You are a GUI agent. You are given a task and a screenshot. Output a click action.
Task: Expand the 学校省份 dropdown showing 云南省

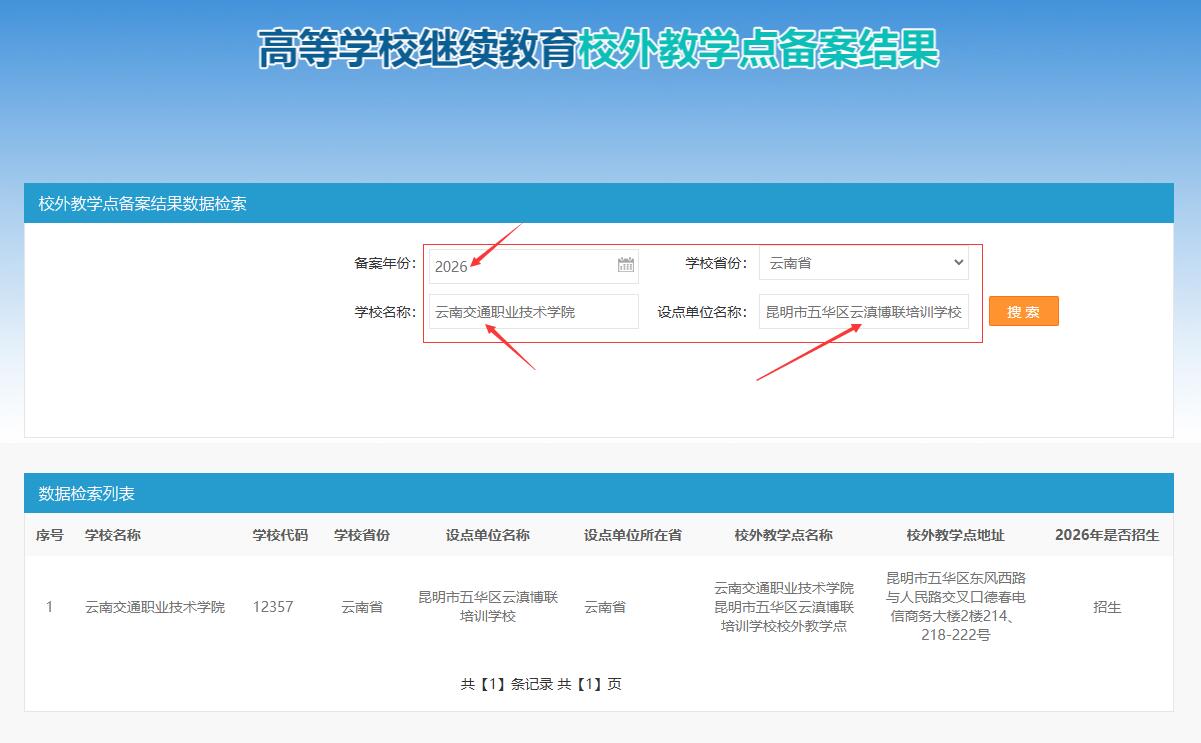(x=864, y=263)
